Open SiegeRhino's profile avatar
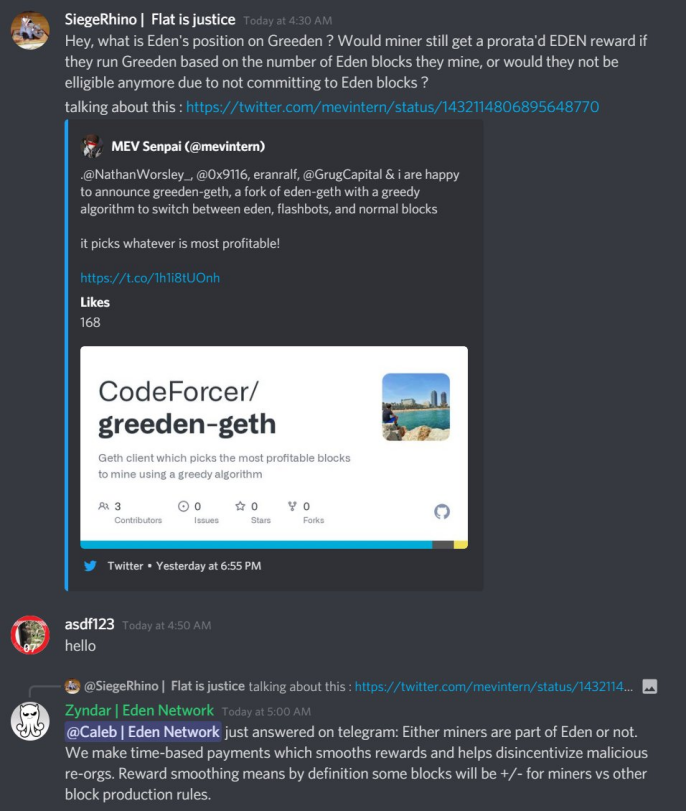Screen dimensions: 687x811 click(30, 31)
